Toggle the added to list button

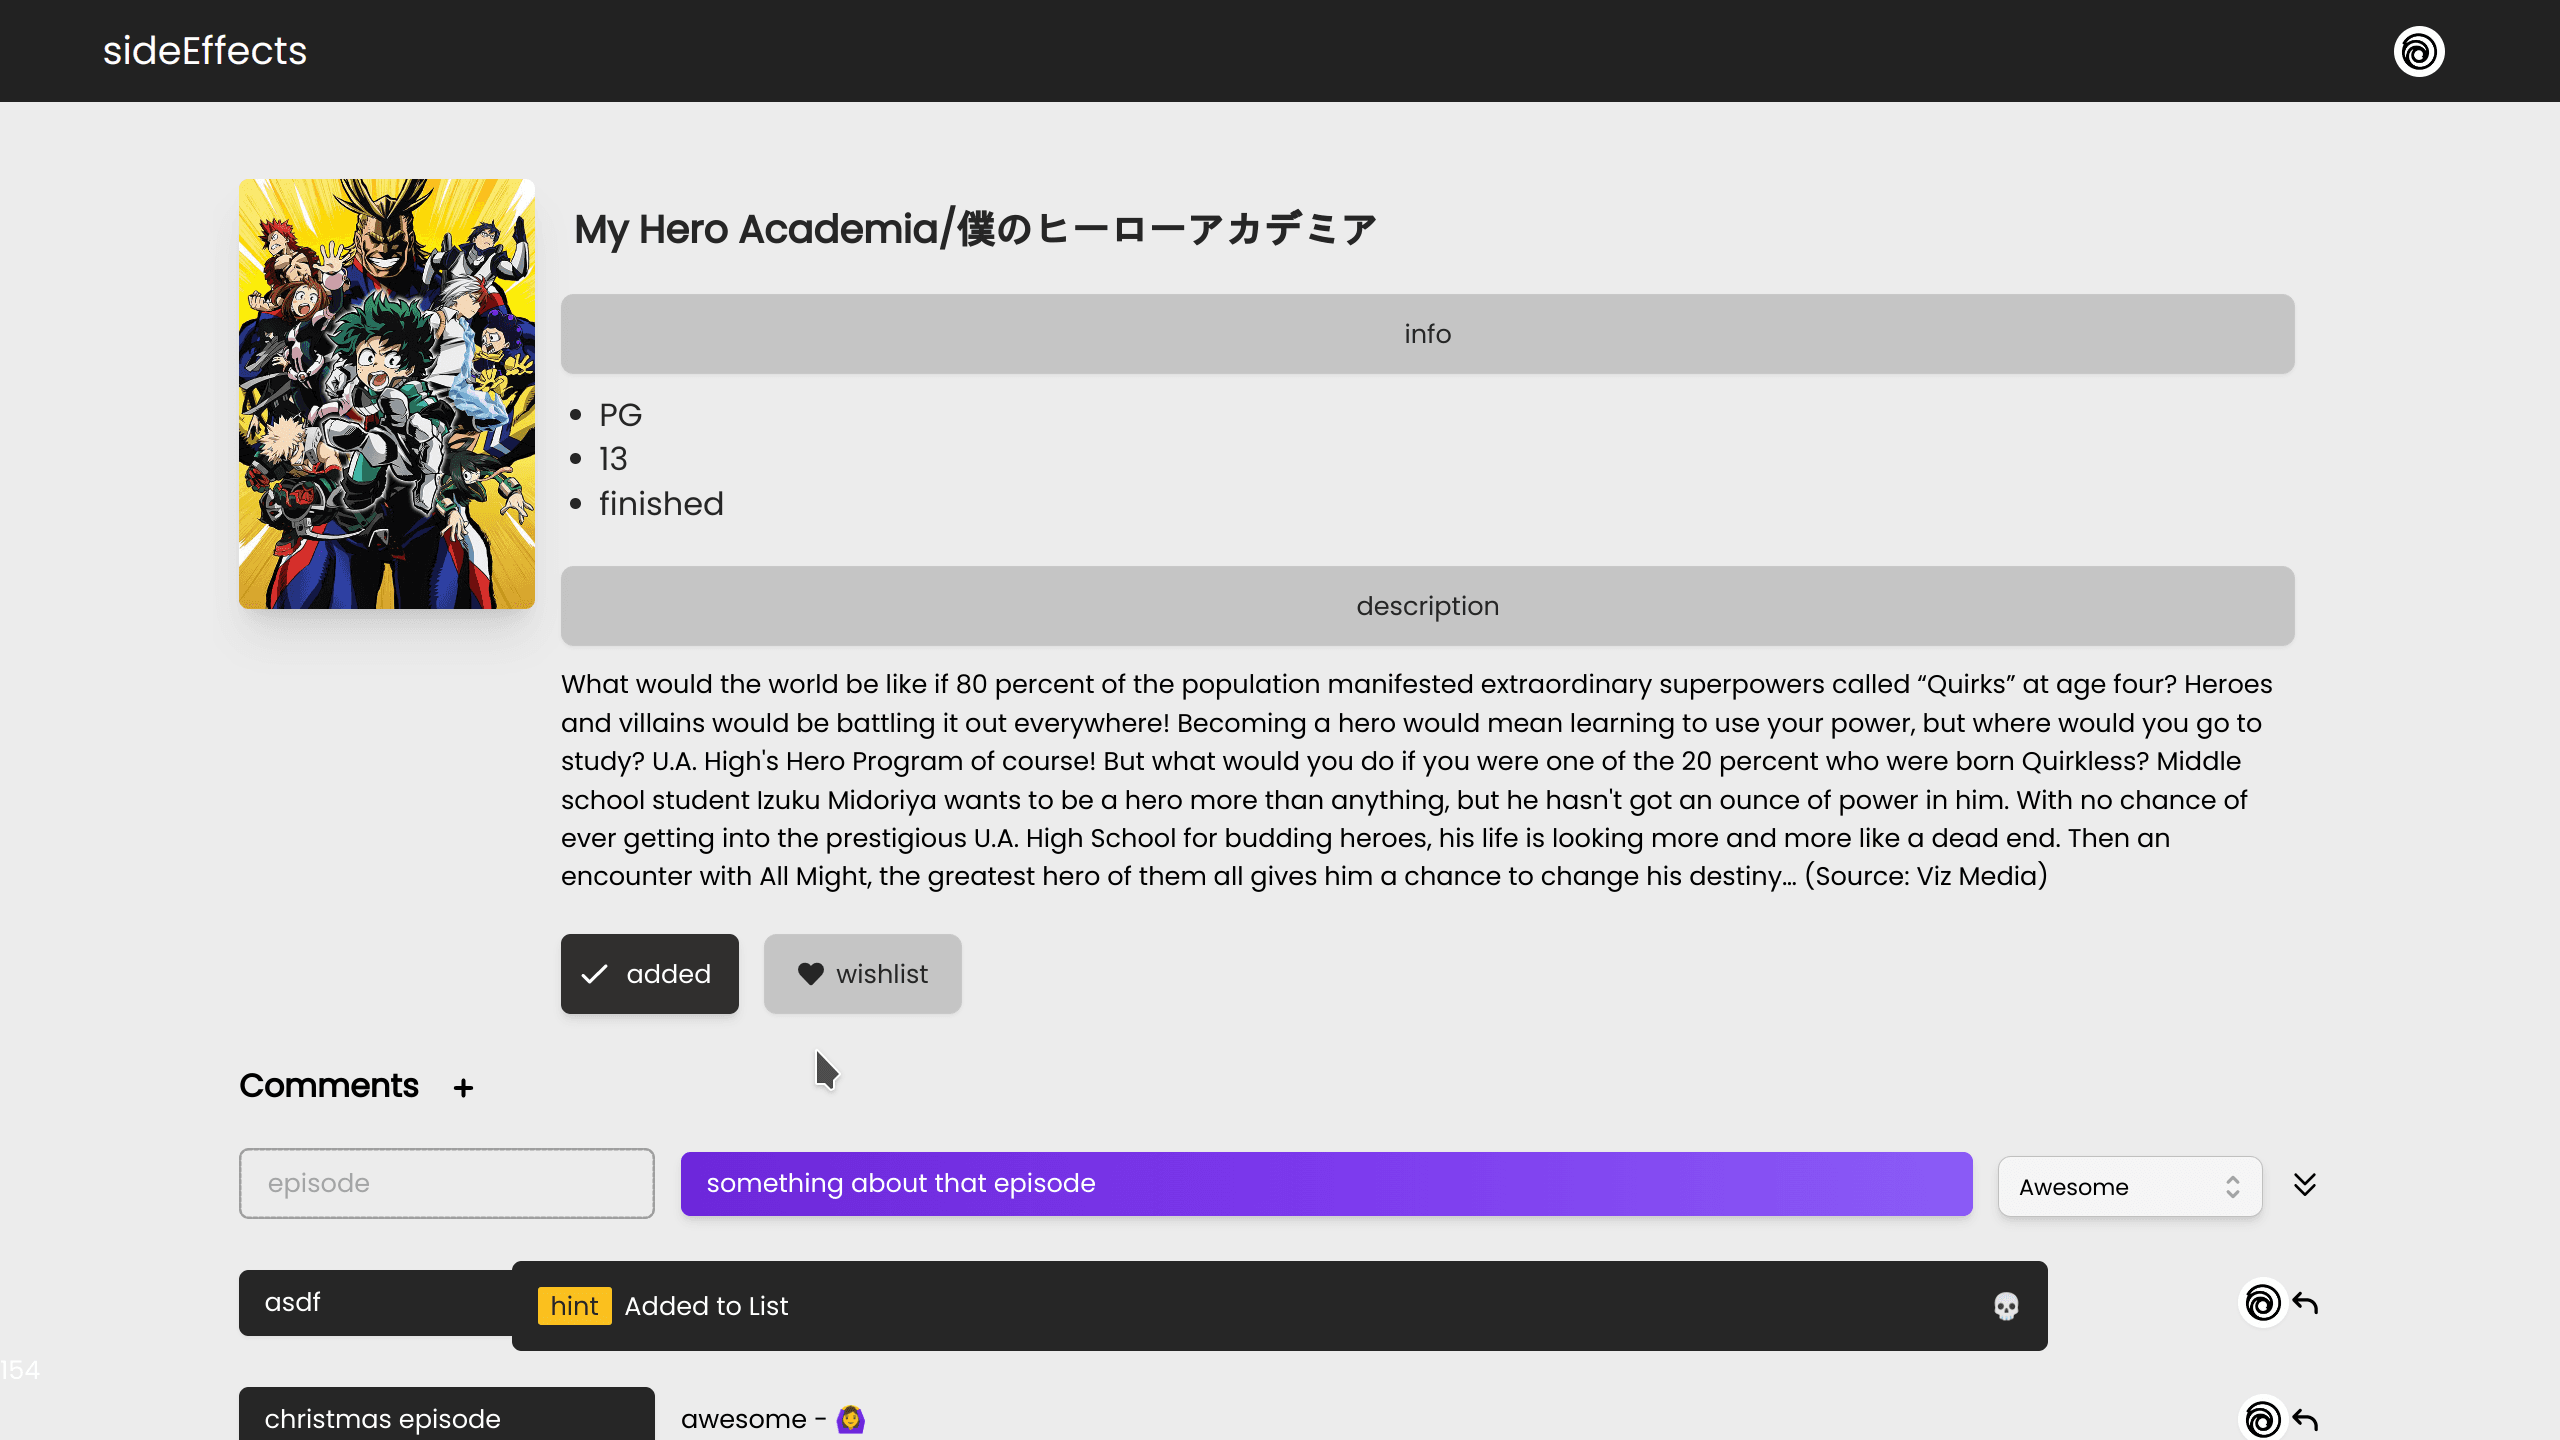649,974
